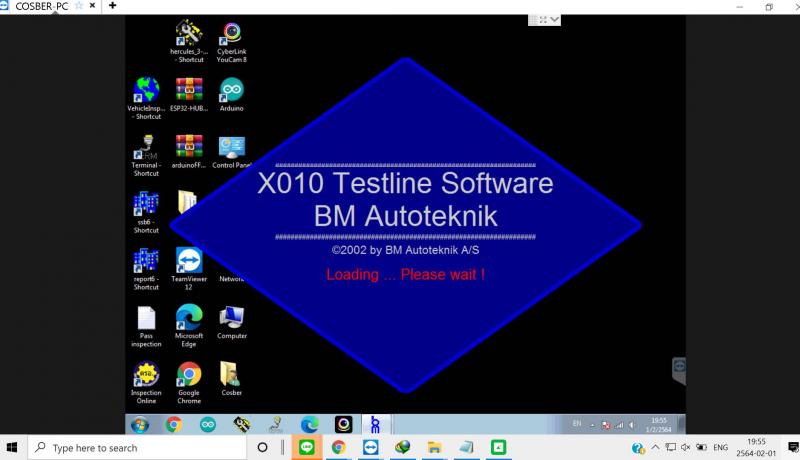Screen dimensions: 800x460
Task: Click Edge in the remote Windows 7 taskbar
Action: tap(309, 424)
